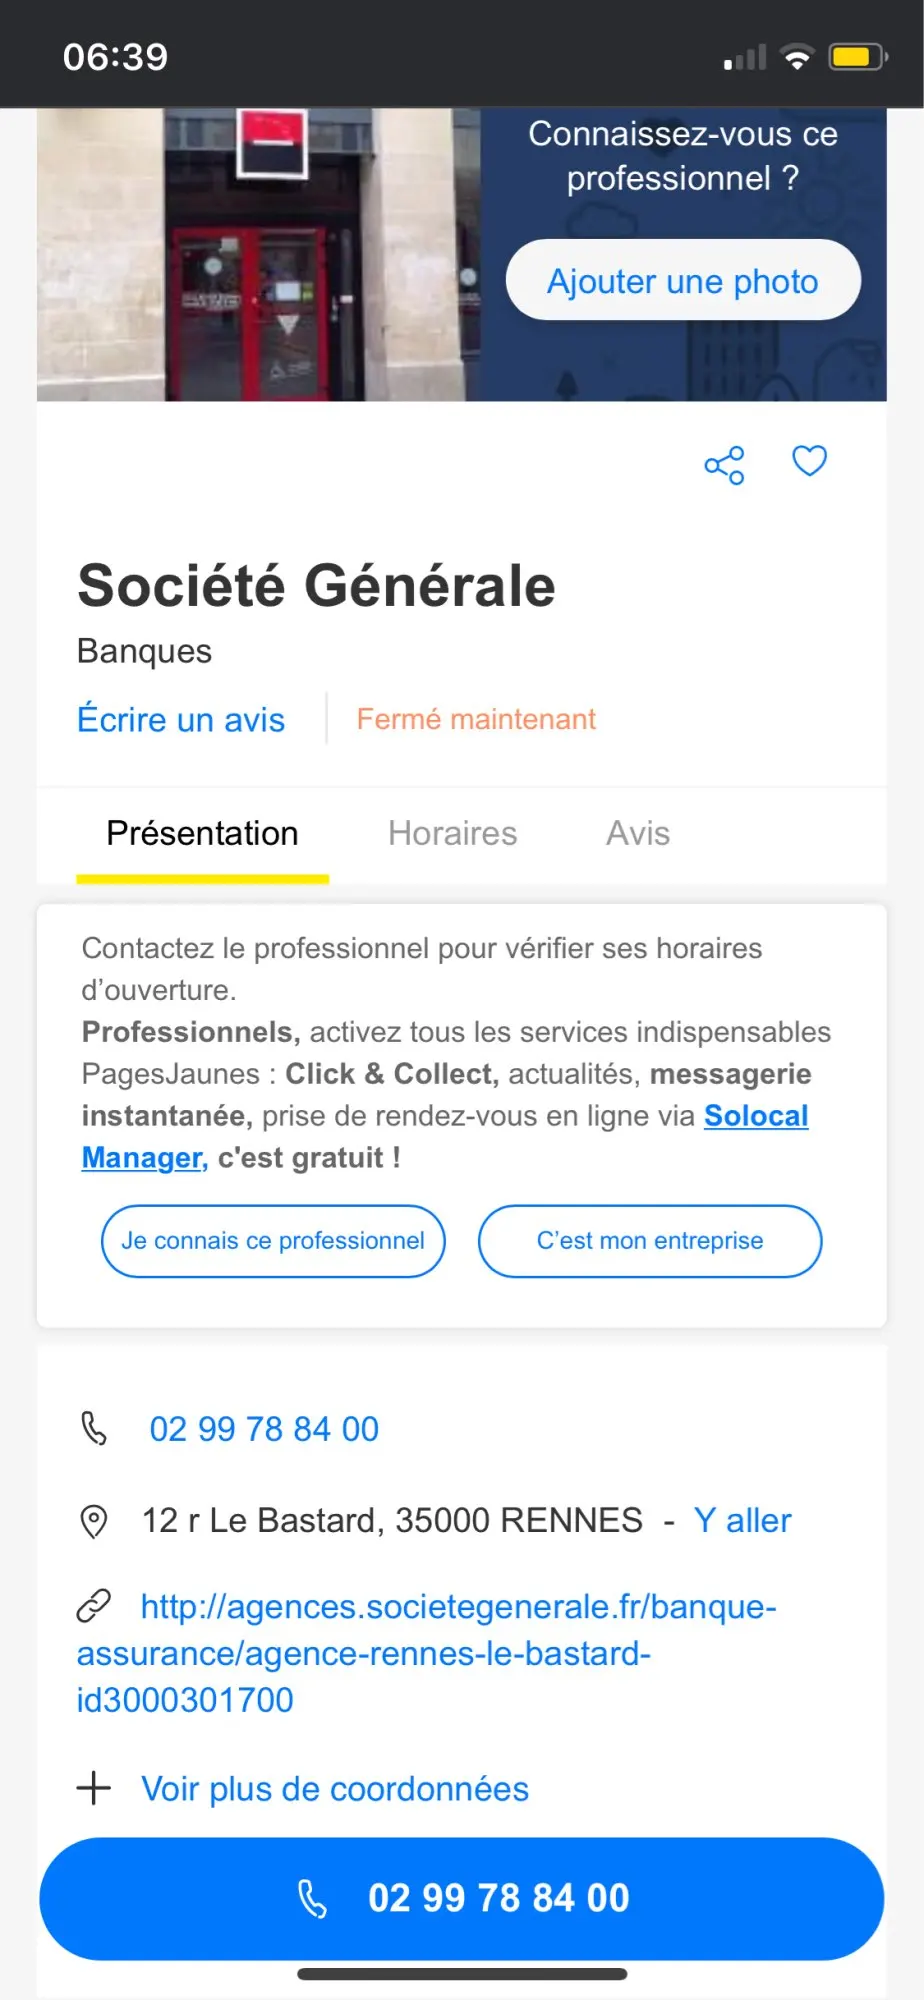The height and width of the screenshot is (2000, 924).
Task: Click Écrire un avis link
Action: click(x=181, y=719)
